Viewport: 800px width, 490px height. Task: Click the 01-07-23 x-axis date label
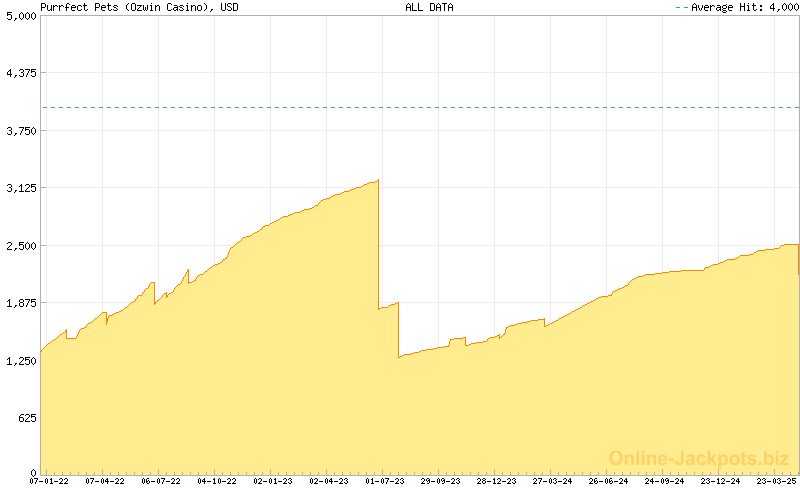[x=385, y=481]
